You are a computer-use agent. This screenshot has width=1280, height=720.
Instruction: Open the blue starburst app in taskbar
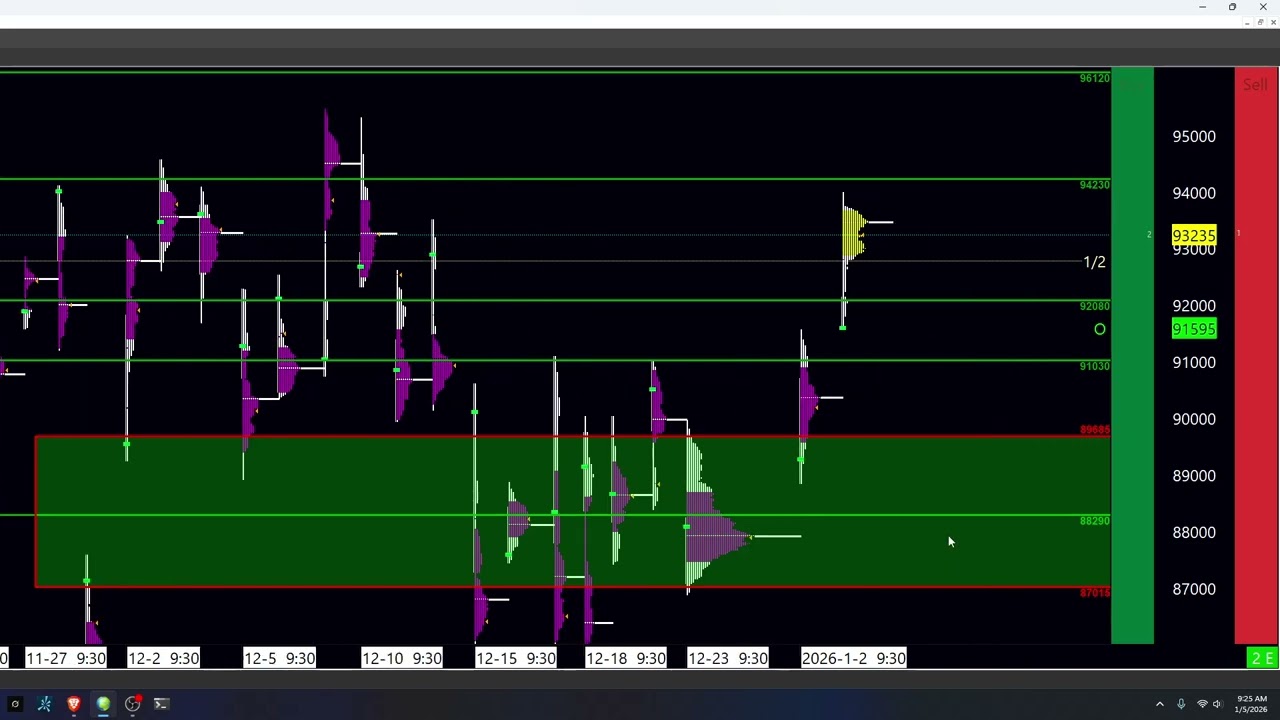coord(44,704)
